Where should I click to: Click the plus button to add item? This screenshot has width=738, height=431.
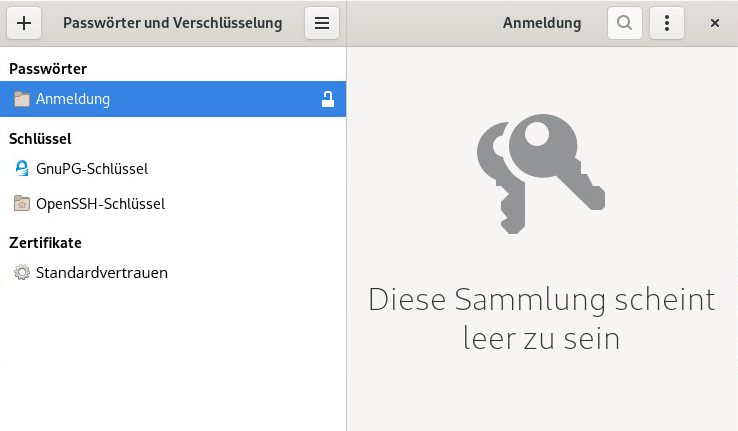24,23
